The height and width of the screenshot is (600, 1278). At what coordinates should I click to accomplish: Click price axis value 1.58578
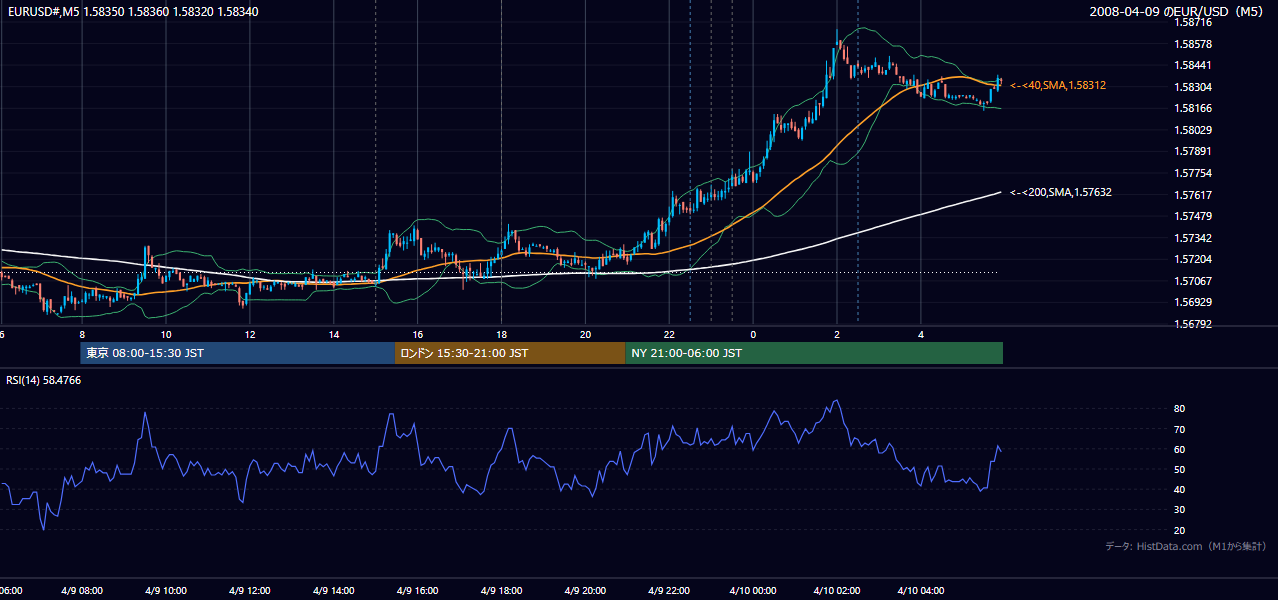point(1194,44)
